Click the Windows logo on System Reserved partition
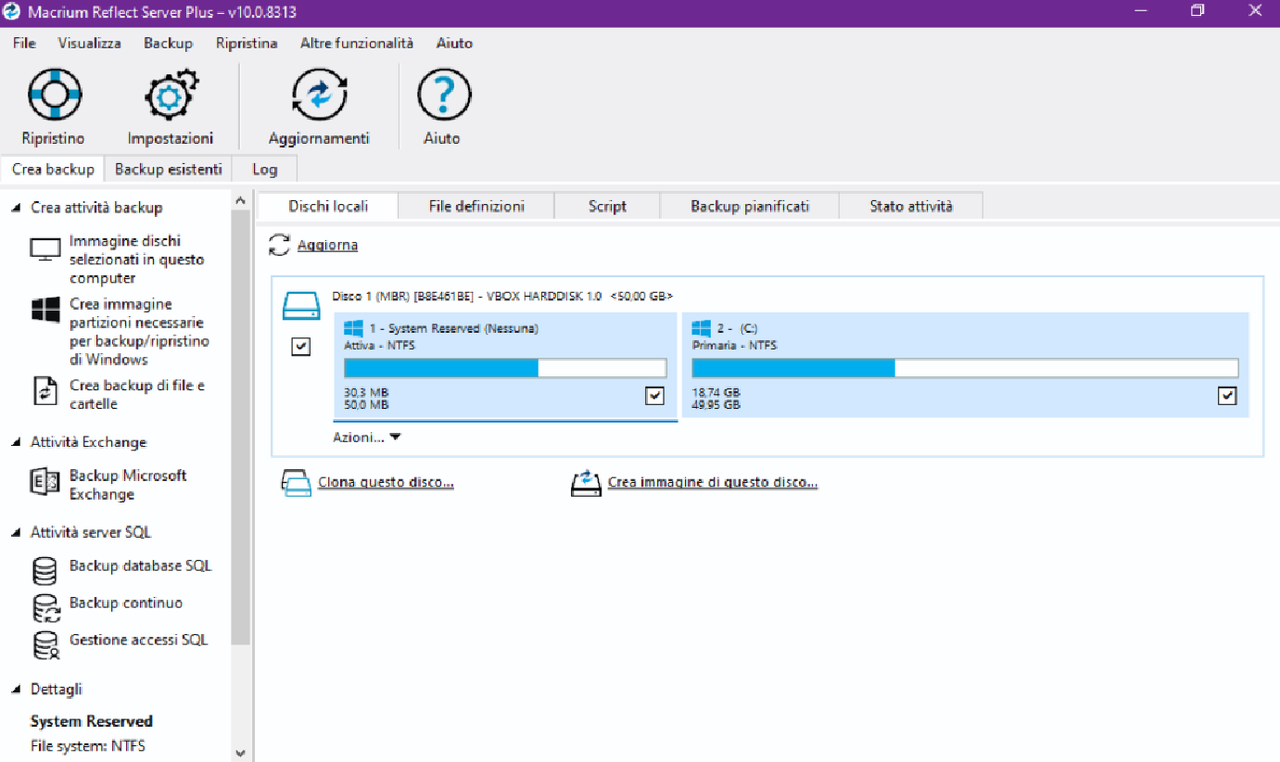The width and height of the screenshot is (1280, 762). (x=353, y=328)
